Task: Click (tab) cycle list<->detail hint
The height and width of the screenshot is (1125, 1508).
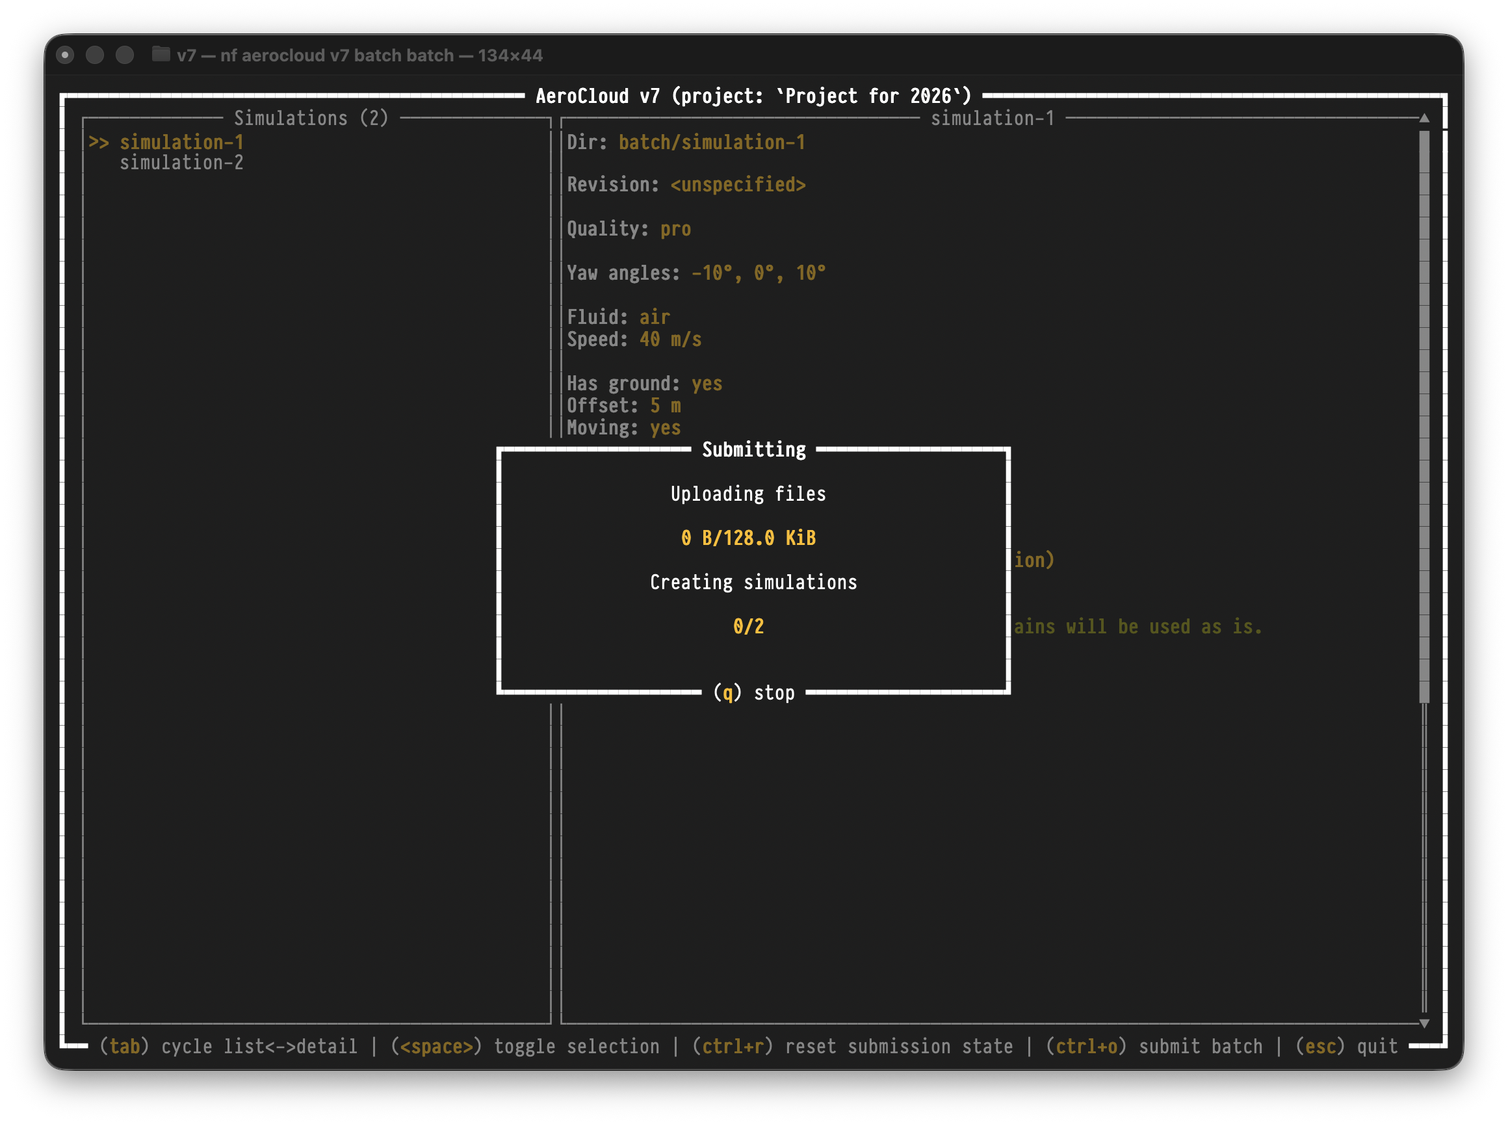Action: pos(228,1046)
